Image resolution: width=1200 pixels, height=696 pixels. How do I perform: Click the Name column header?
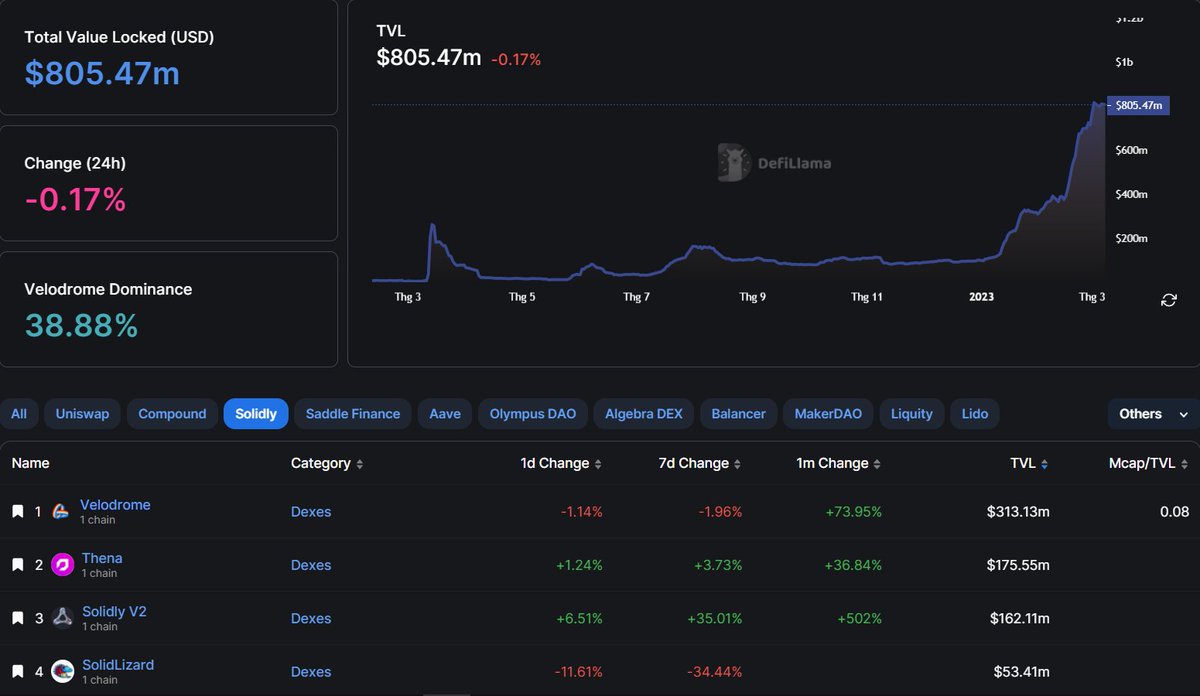[x=30, y=463]
